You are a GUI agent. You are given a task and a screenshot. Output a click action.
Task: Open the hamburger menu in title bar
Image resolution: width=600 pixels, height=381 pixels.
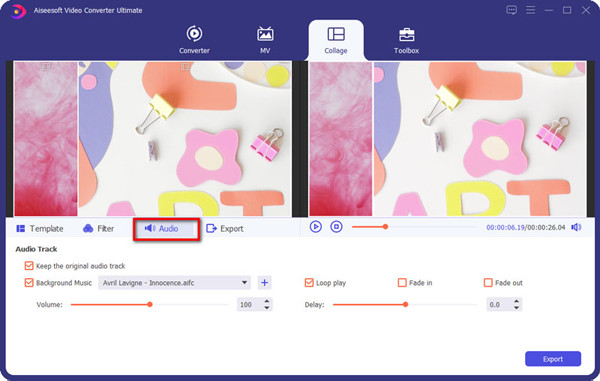(530, 10)
